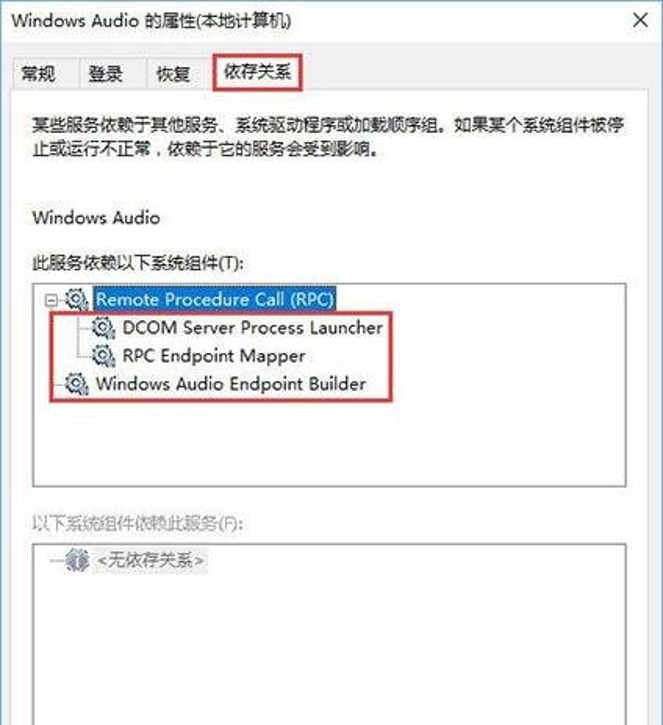Collapse the Remote Procedure Call tree node
Image resolution: width=663 pixels, height=725 pixels.
pos(52,301)
